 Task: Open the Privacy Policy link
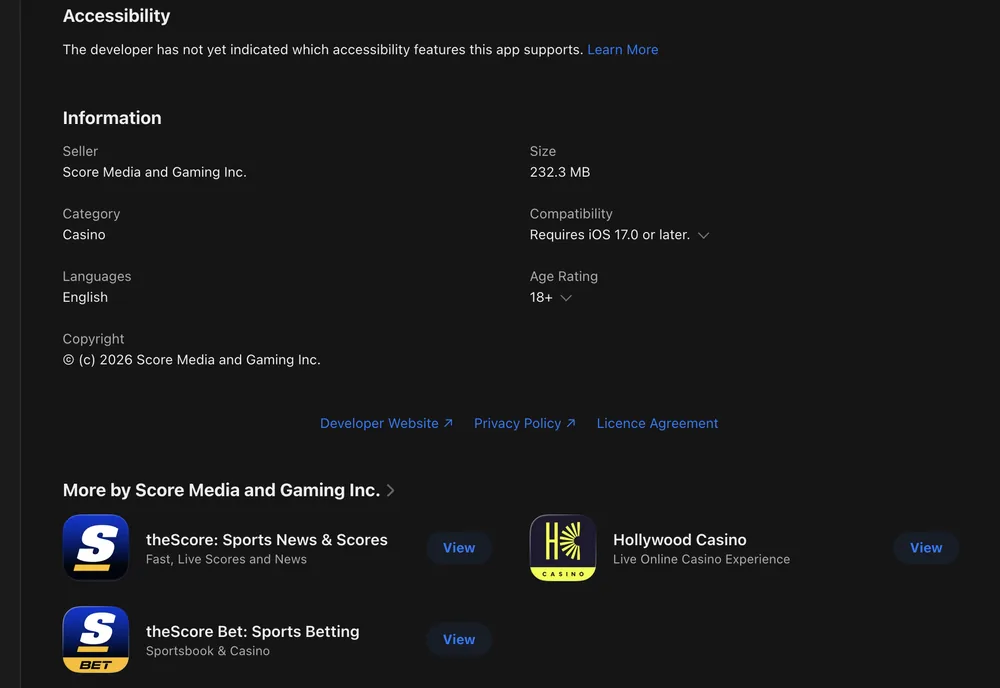pos(524,423)
